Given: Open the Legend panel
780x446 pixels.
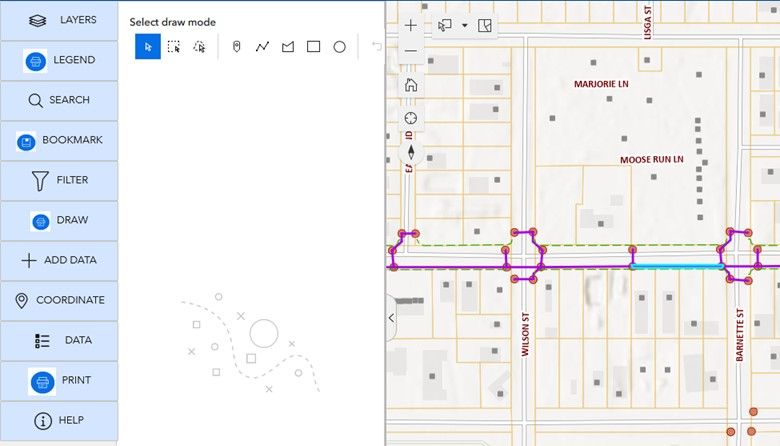Looking at the screenshot, I should coord(59,61).
